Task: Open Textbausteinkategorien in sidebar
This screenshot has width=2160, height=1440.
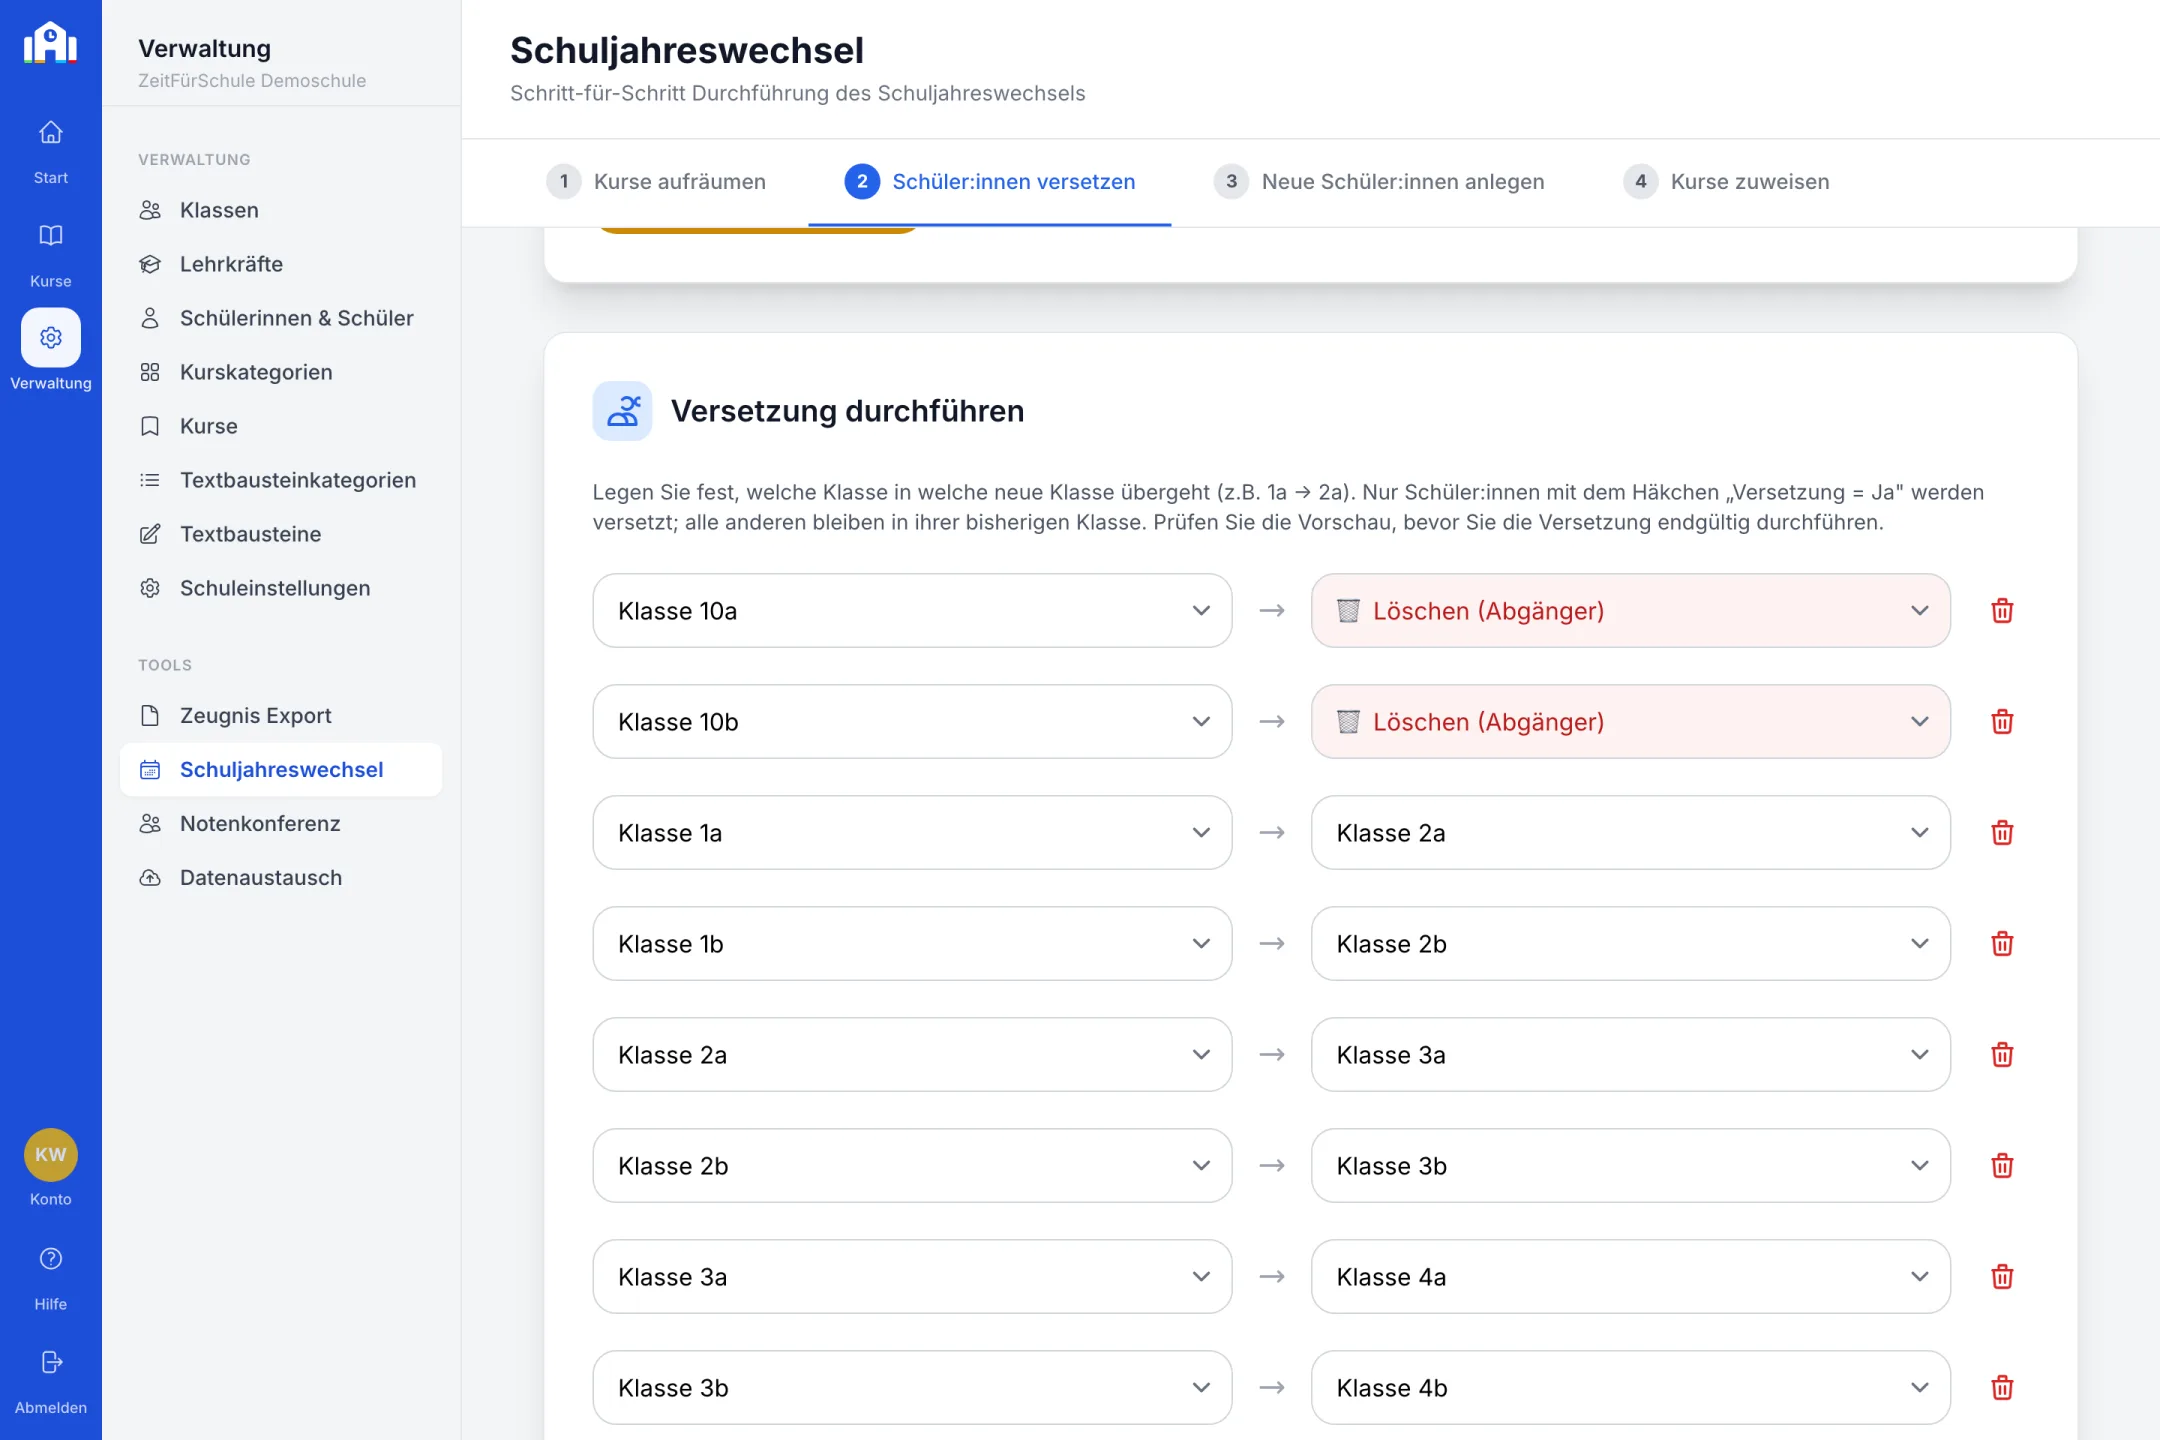Action: click(x=281, y=480)
